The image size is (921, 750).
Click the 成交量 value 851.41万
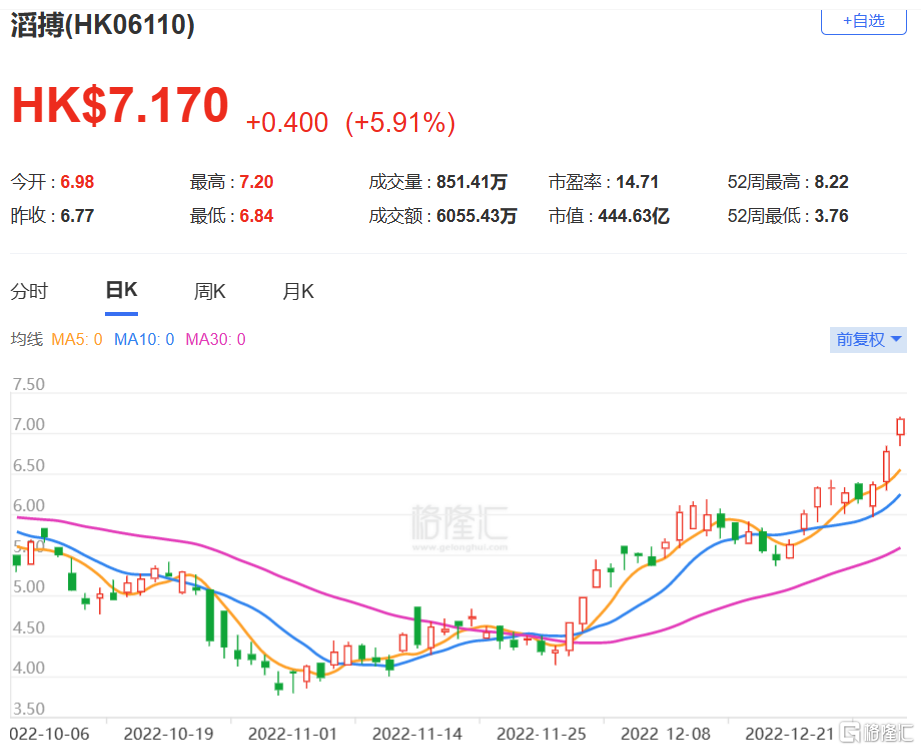tap(472, 182)
